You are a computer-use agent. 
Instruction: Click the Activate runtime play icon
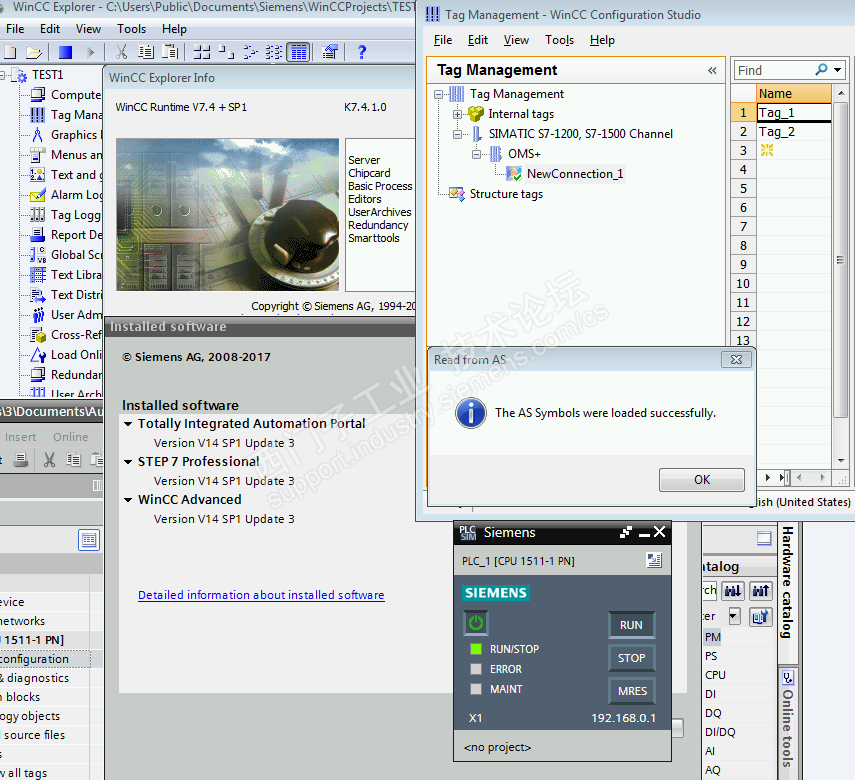coord(90,52)
